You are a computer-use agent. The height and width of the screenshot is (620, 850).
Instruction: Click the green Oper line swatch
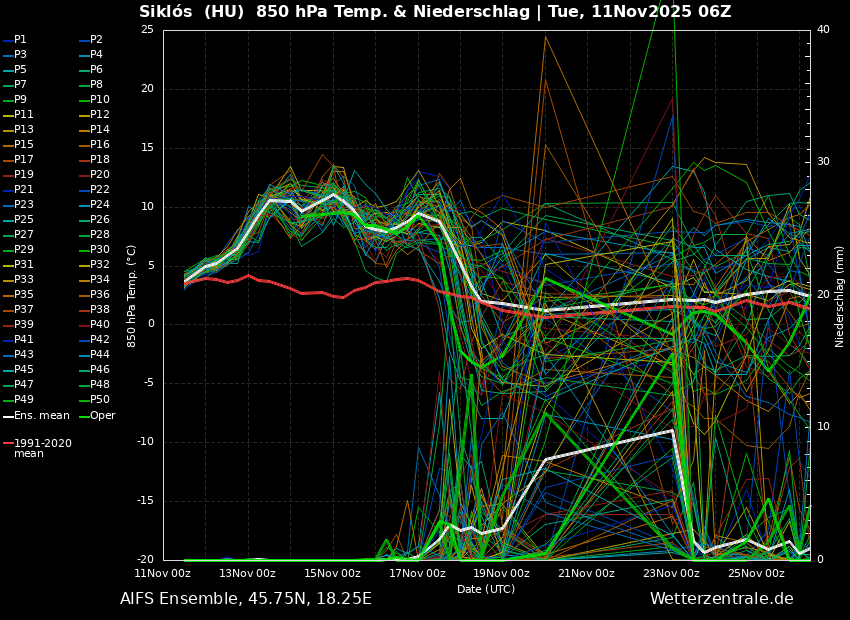point(84,416)
